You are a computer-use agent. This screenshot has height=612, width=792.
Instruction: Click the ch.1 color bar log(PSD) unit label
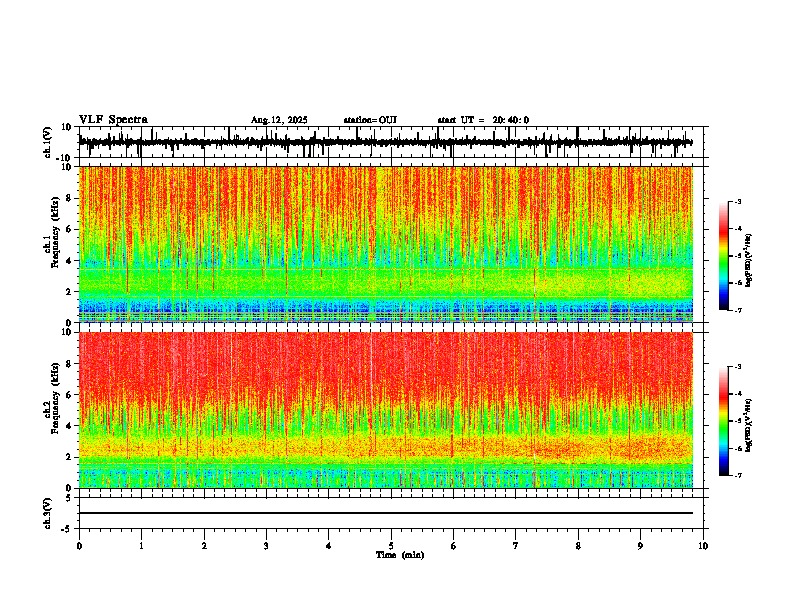tap(748, 260)
